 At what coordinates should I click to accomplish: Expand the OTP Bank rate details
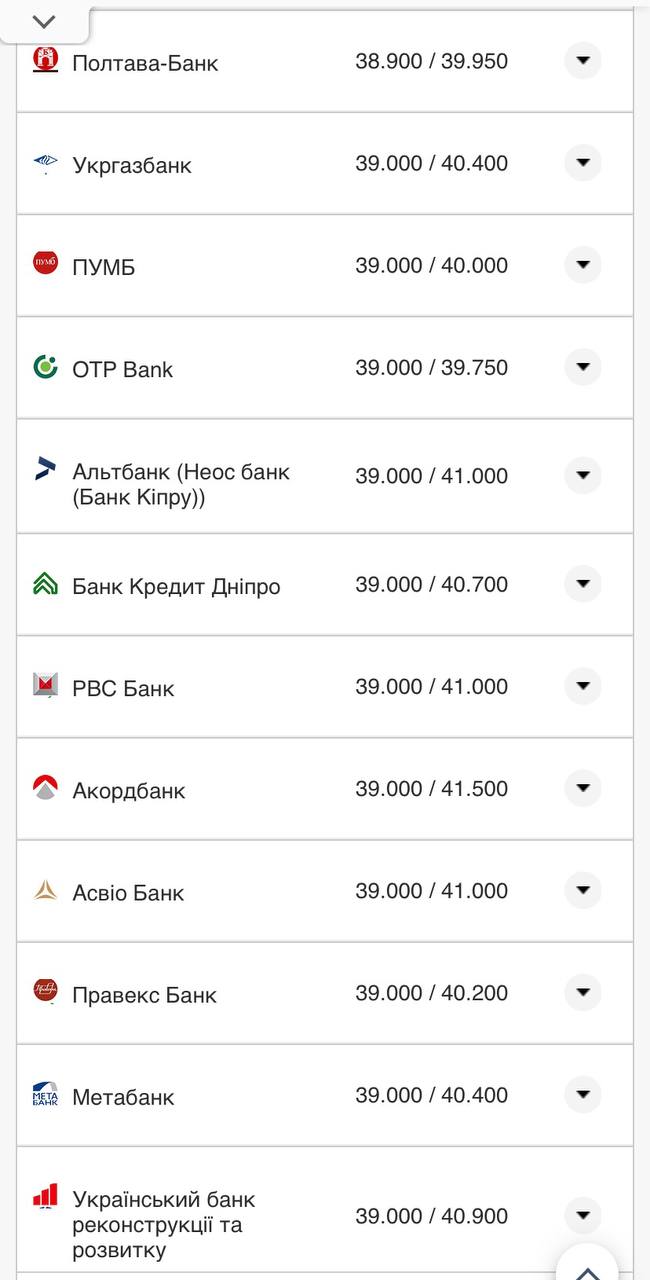point(582,367)
